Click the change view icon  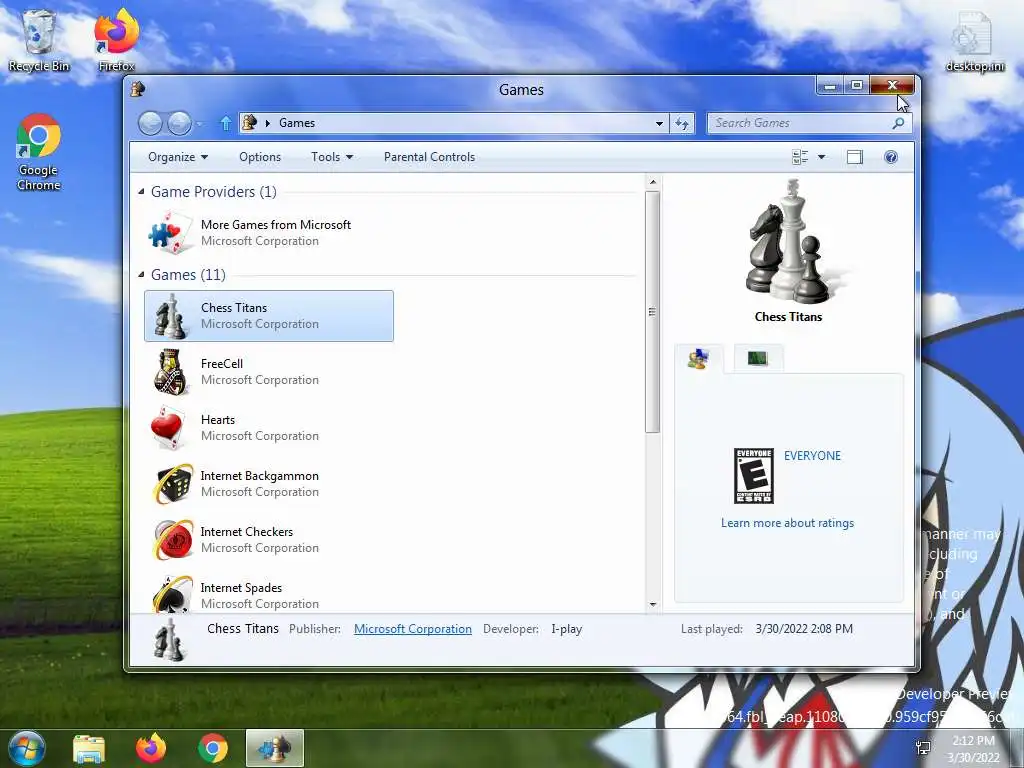[800, 157]
